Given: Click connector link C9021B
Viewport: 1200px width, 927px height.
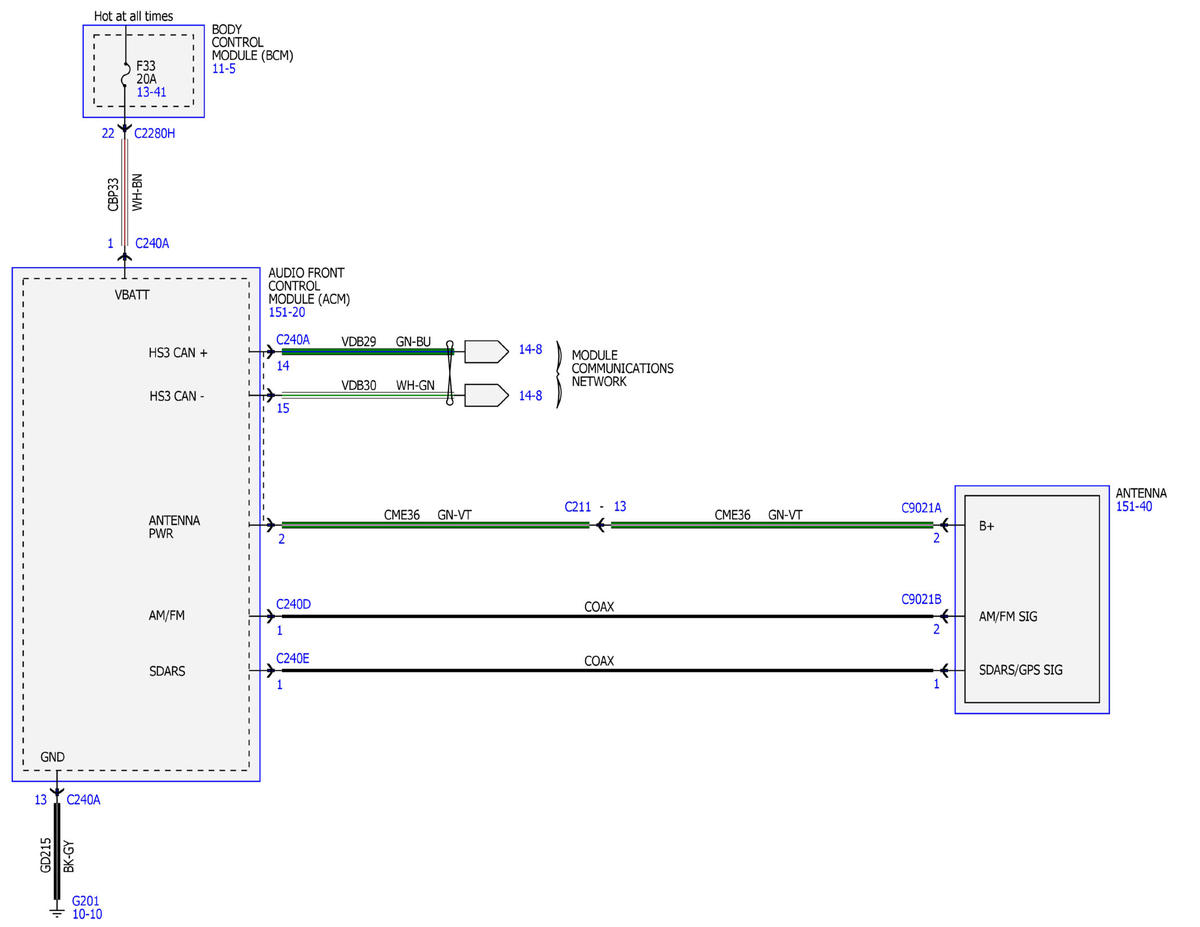Looking at the screenshot, I should pos(921,599).
